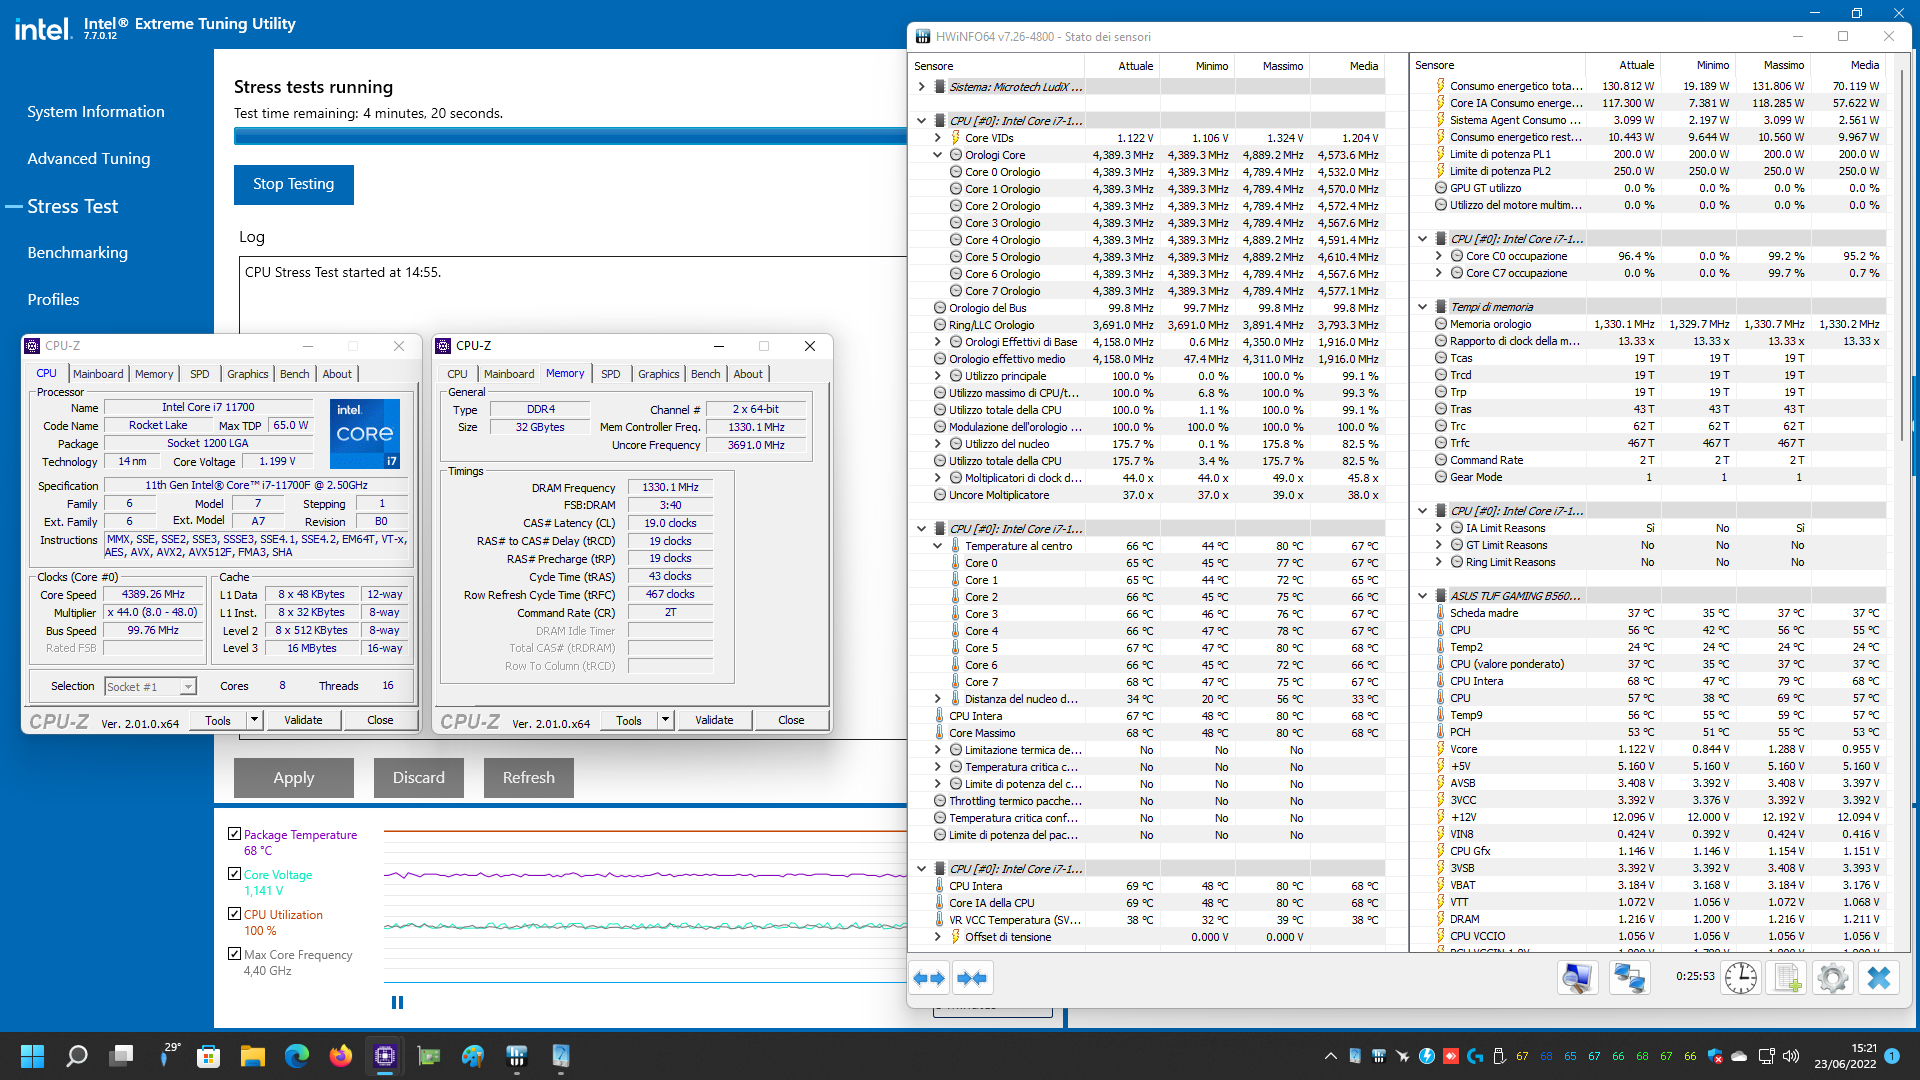Viewport: 1920px width, 1080px height.
Task: Click HWiNFO expand columns arrows icon
Action: tap(930, 978)
